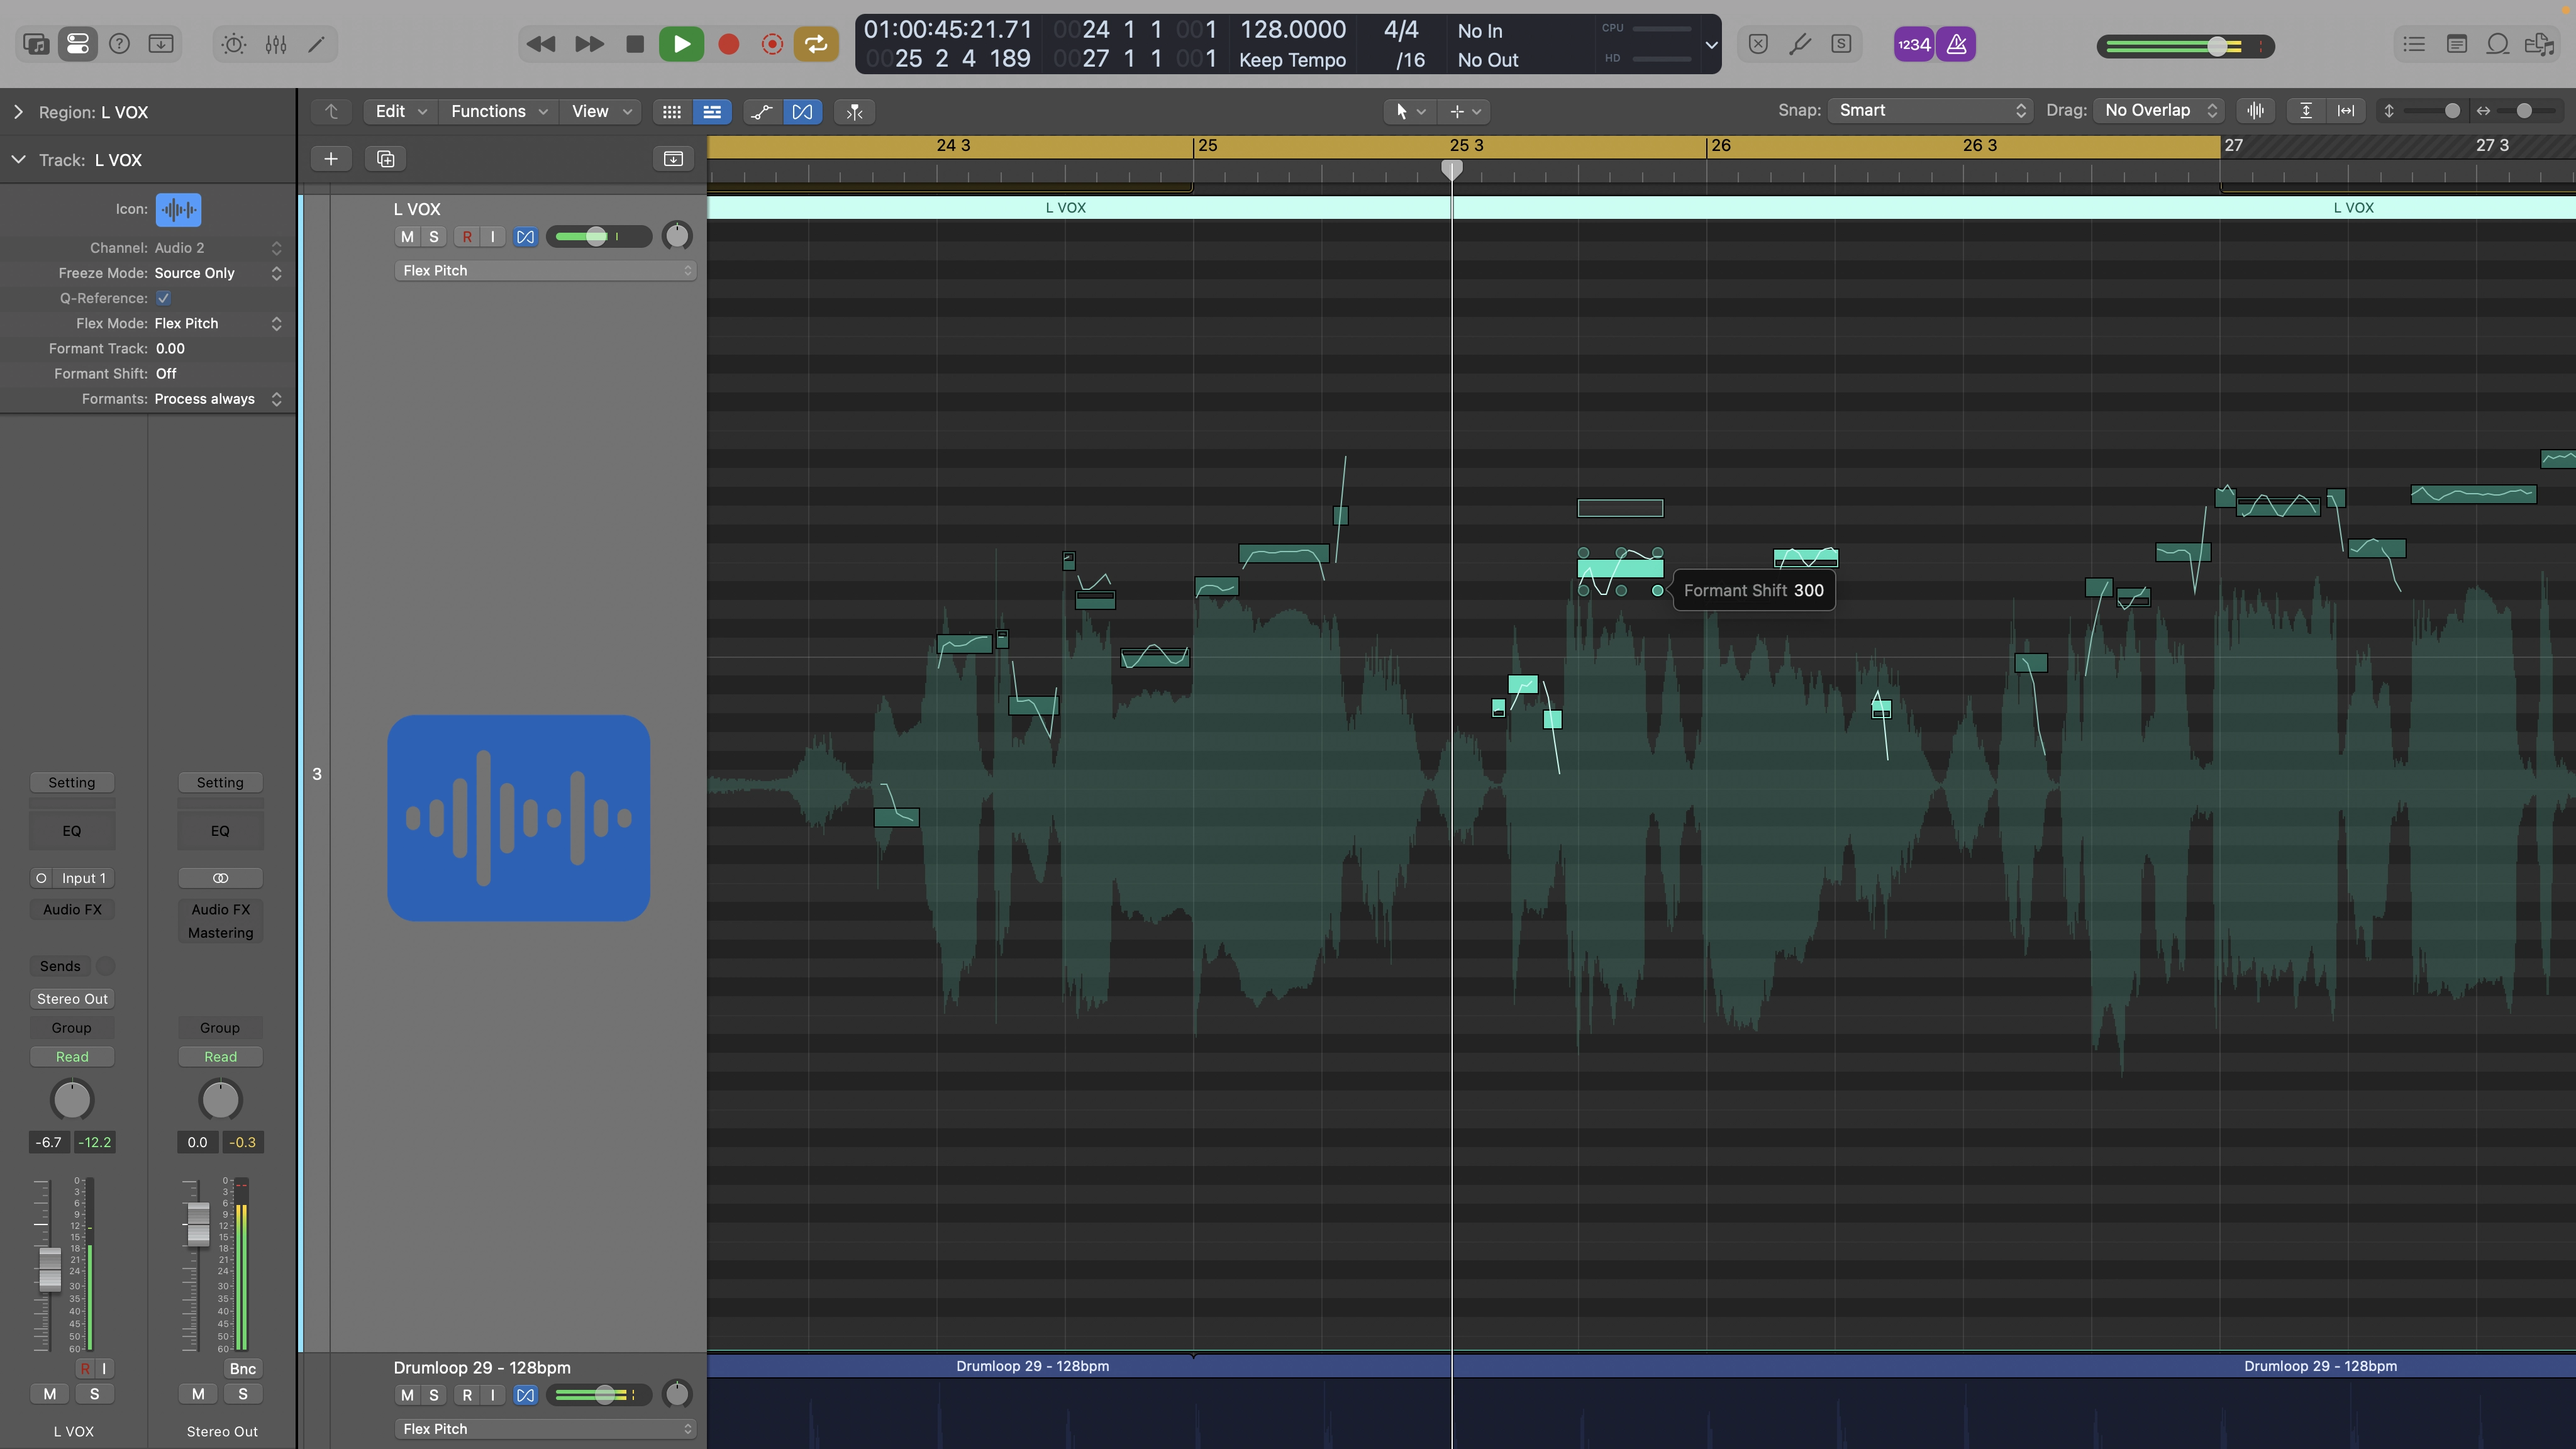Click the Rewind transport button

point(541,44)
